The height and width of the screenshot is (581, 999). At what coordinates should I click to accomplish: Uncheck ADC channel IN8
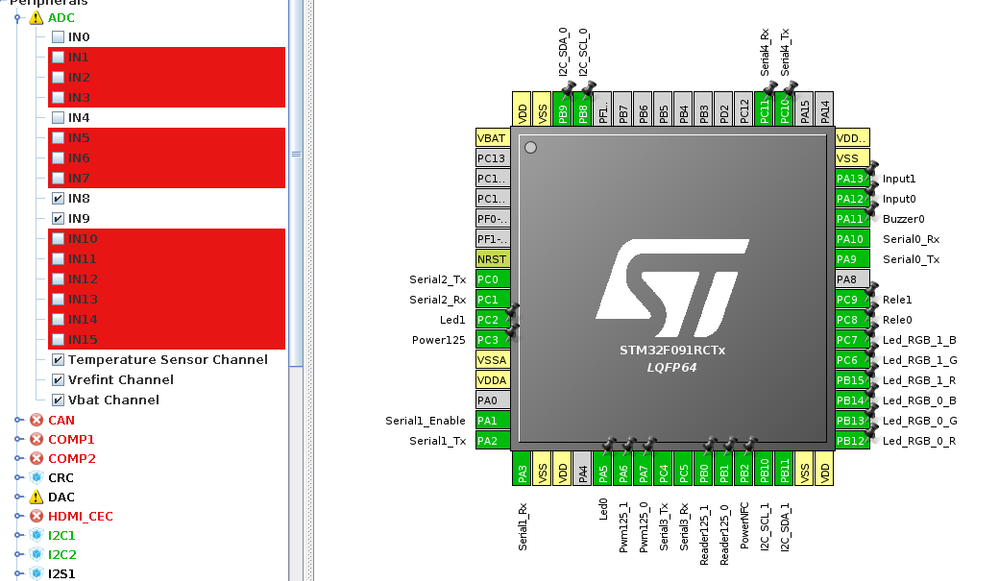click(58, 198)
